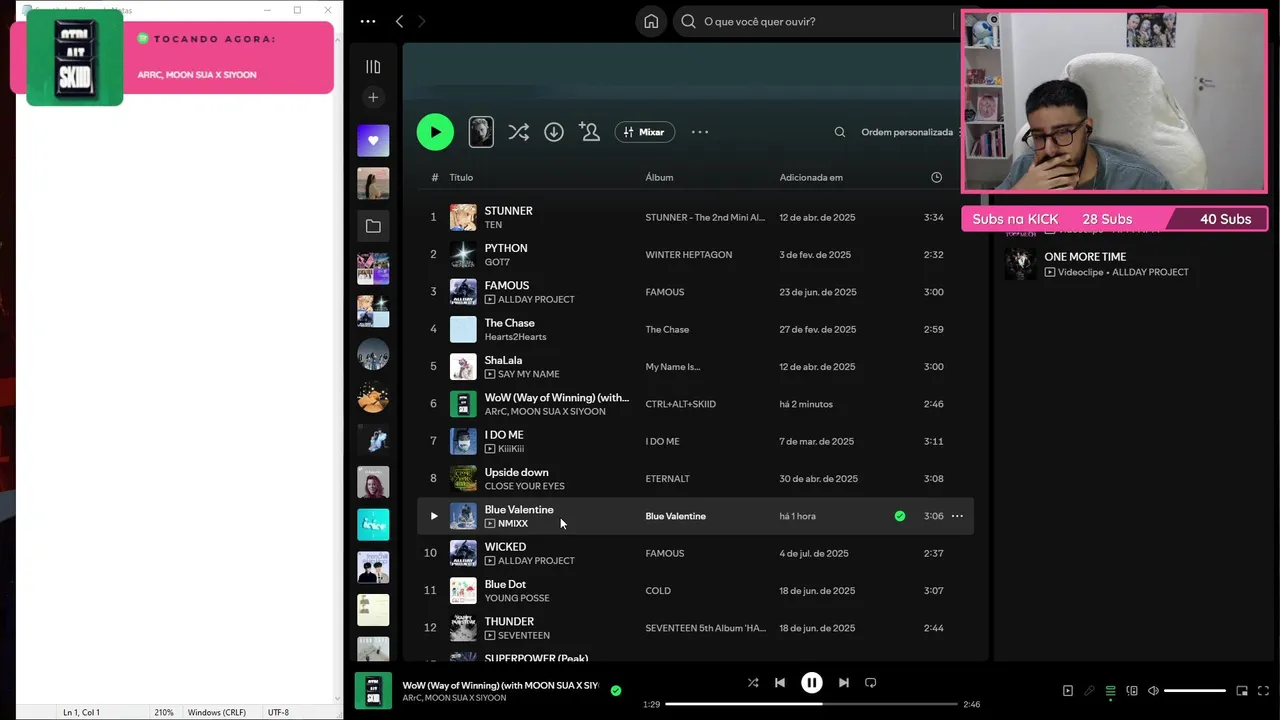1280x720 pixels.
Task: Open the artist link Hearts2Hearts
Action: pyautogui.click(x=515, y=337)
